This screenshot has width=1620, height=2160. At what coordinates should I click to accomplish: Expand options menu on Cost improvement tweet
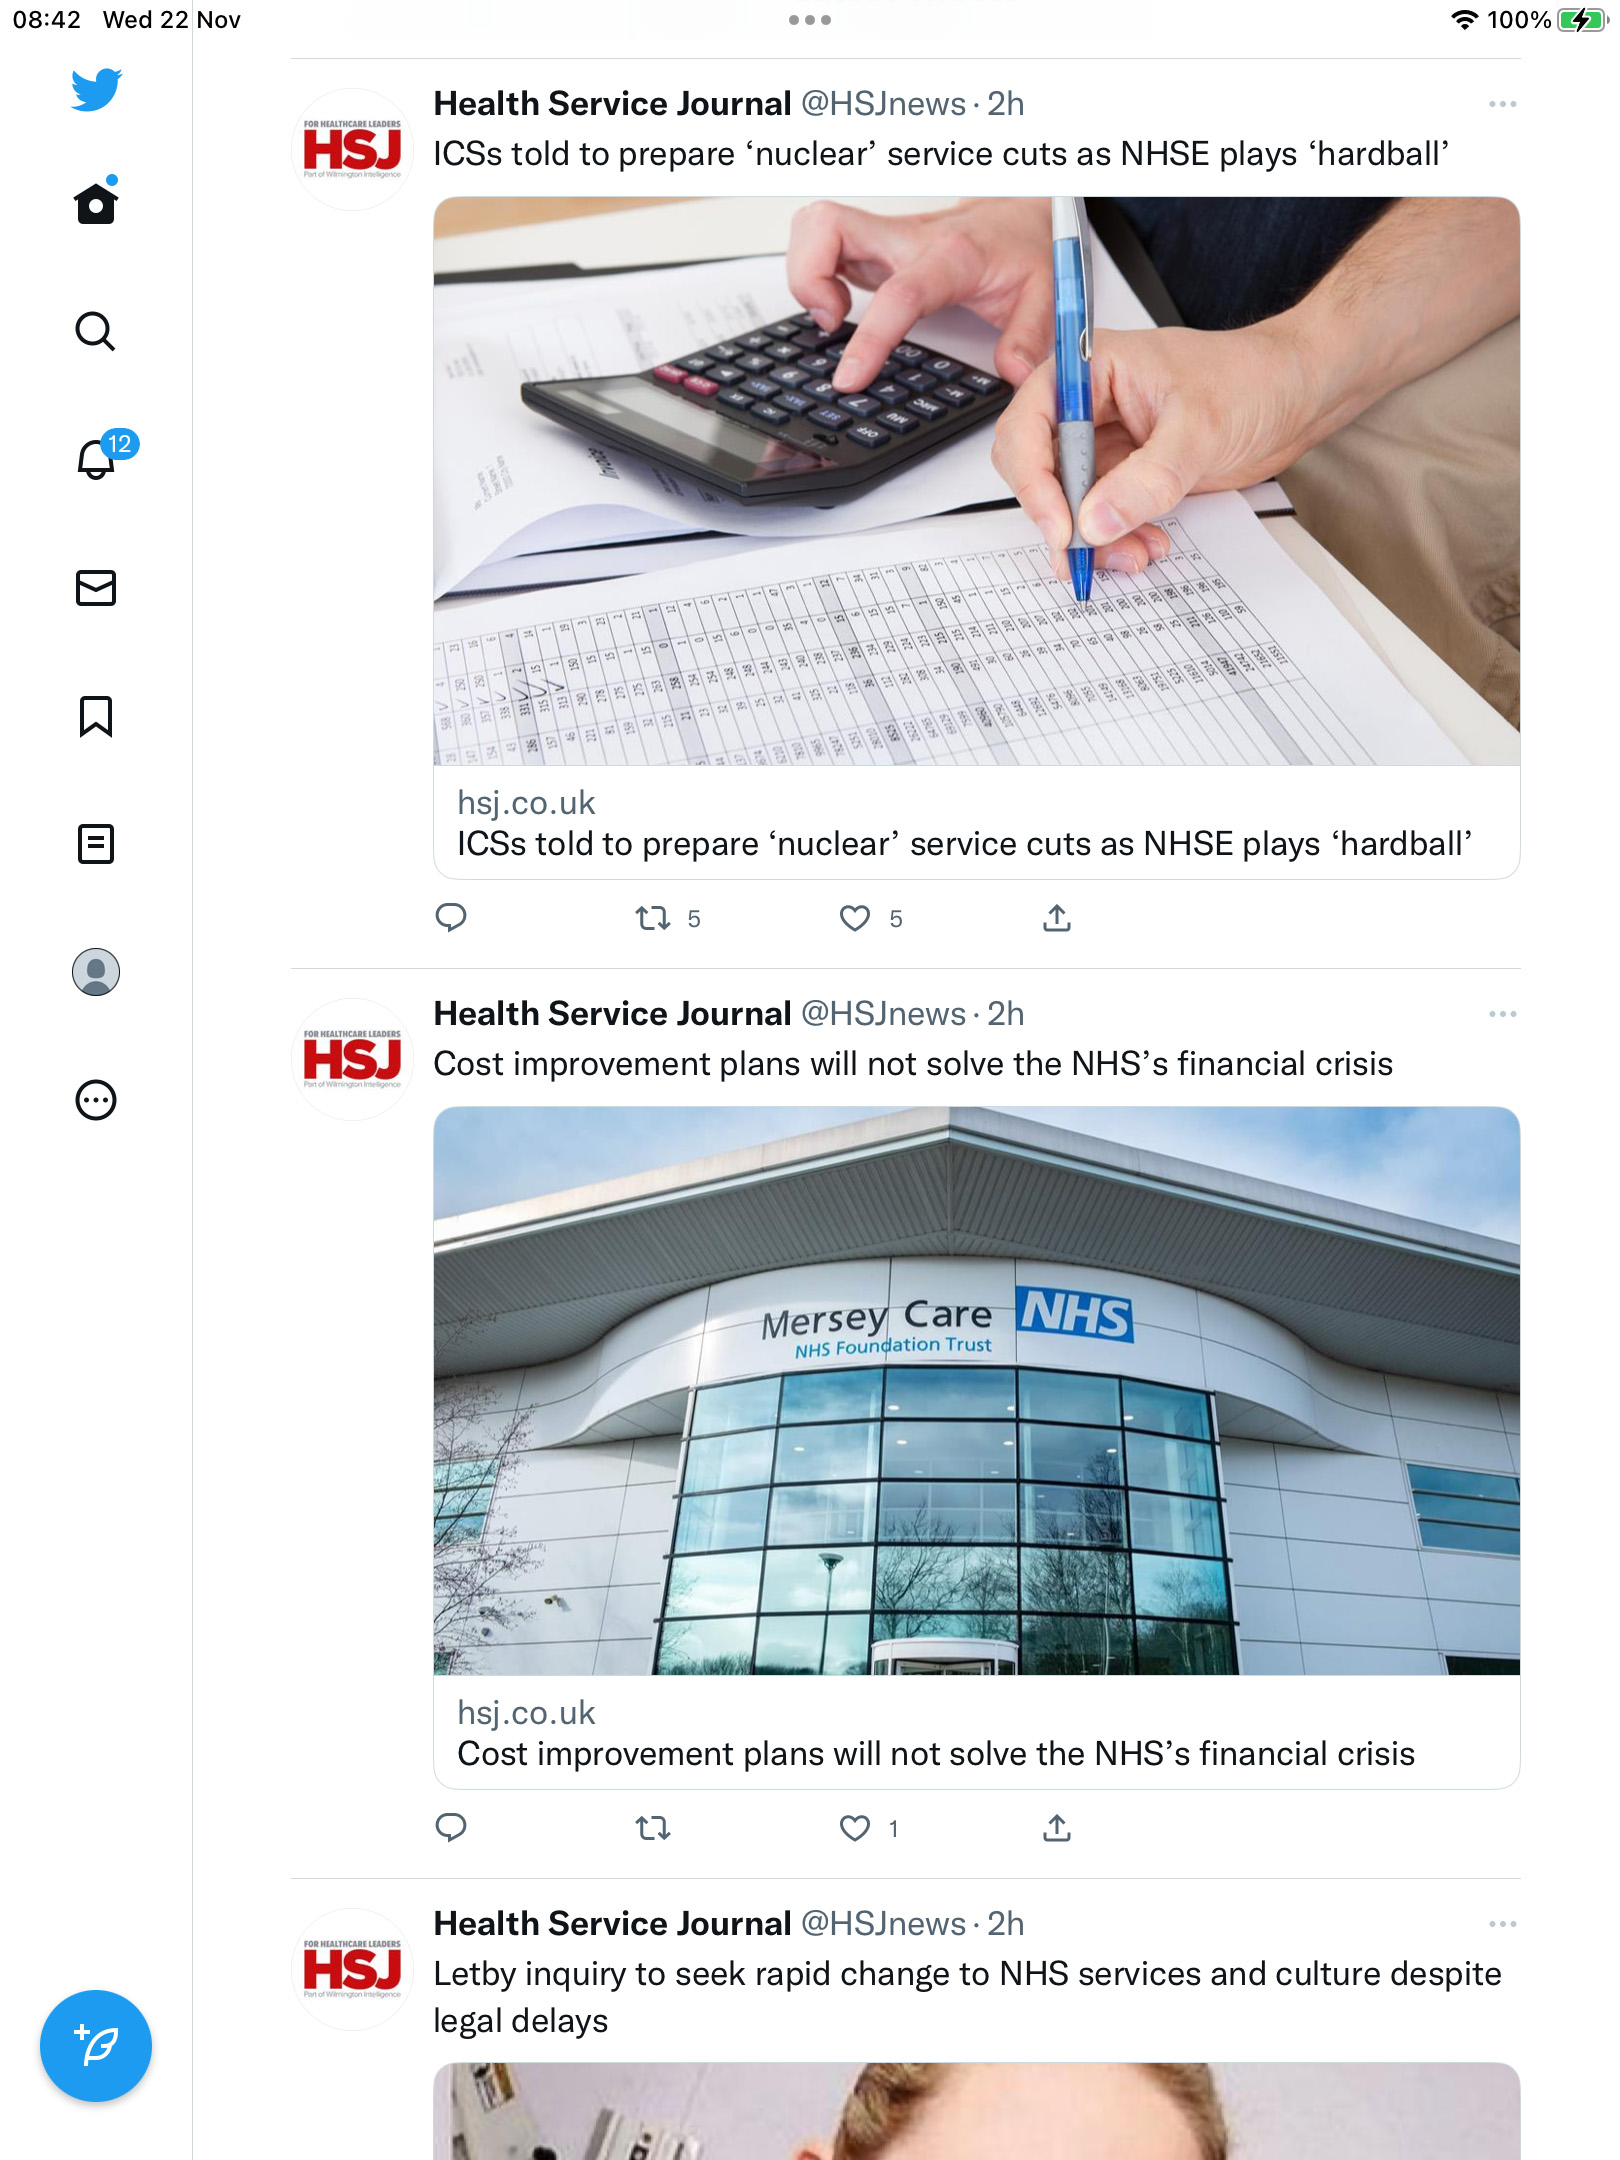[x=1502, y=1014]
